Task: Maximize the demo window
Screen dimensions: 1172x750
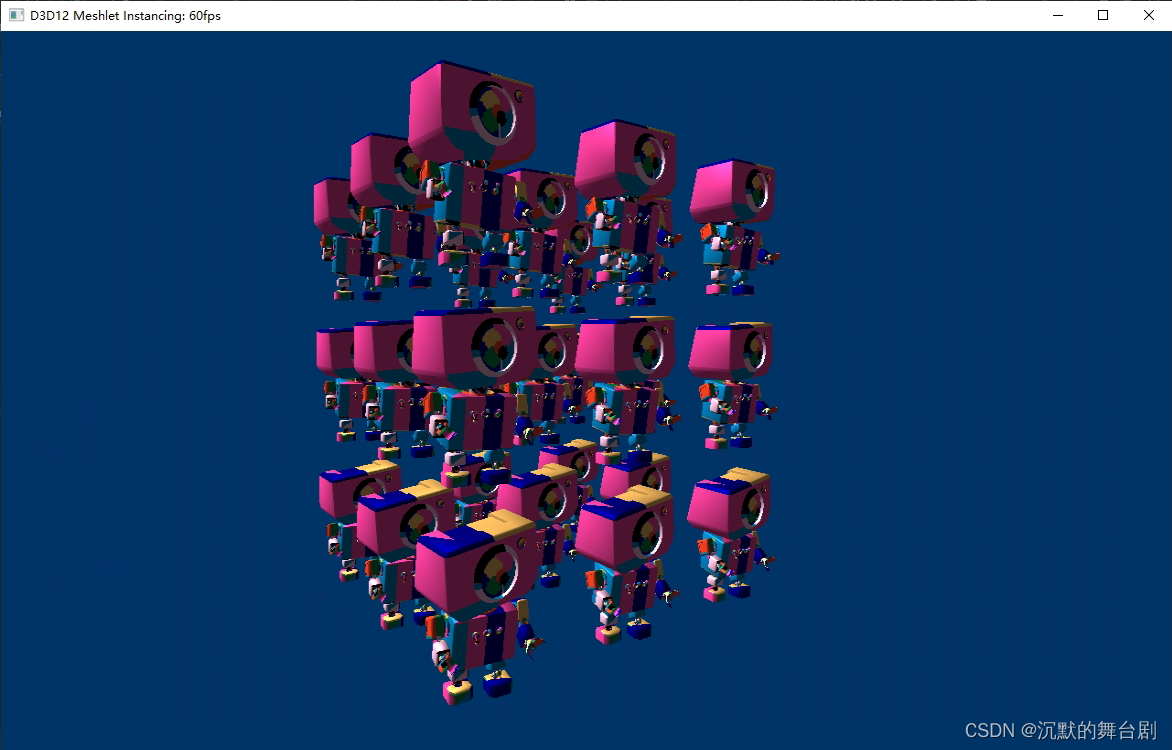Action: (1102, 15)
